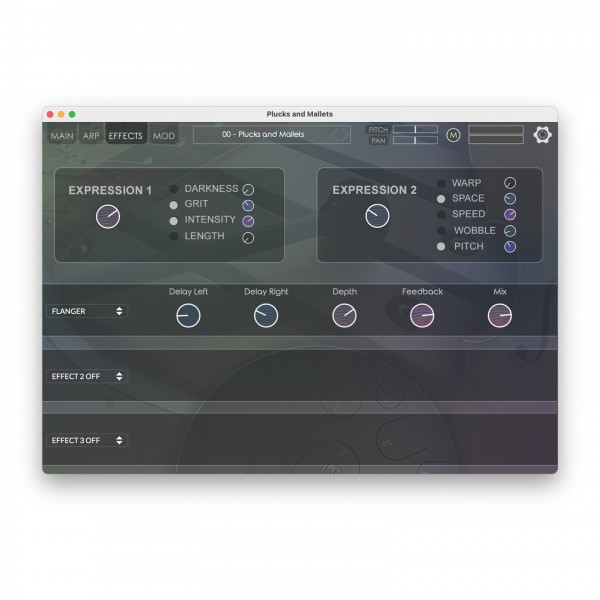Image resolution: width=600 pixels, height=600 pixels.
Task: Minimize the Plucks and Mallets window
Action: [61, 114]
